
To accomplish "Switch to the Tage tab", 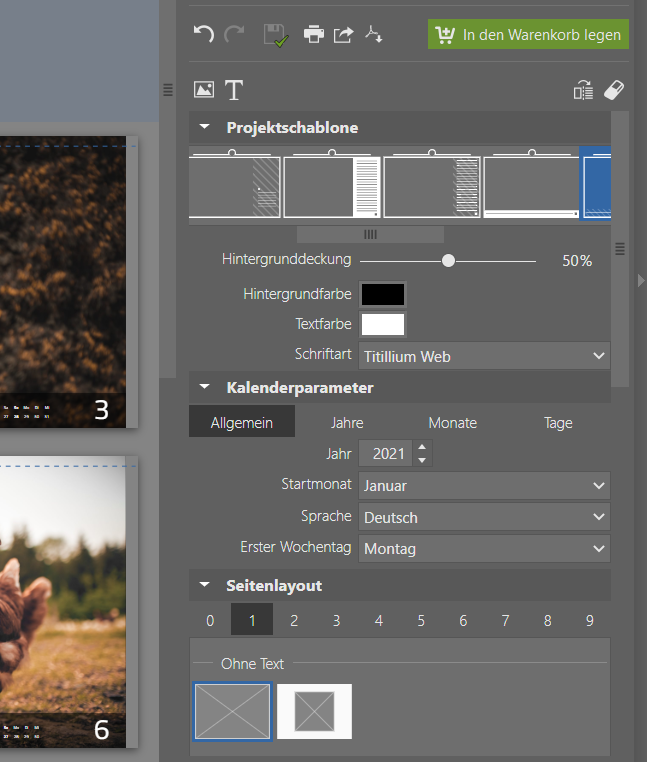I will point(558,423).
